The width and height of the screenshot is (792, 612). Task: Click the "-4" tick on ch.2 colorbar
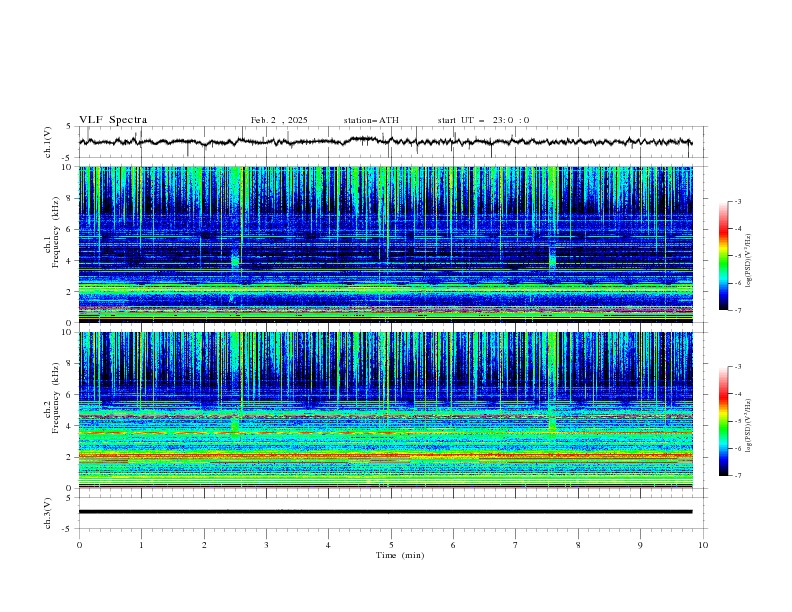point(738,394)
